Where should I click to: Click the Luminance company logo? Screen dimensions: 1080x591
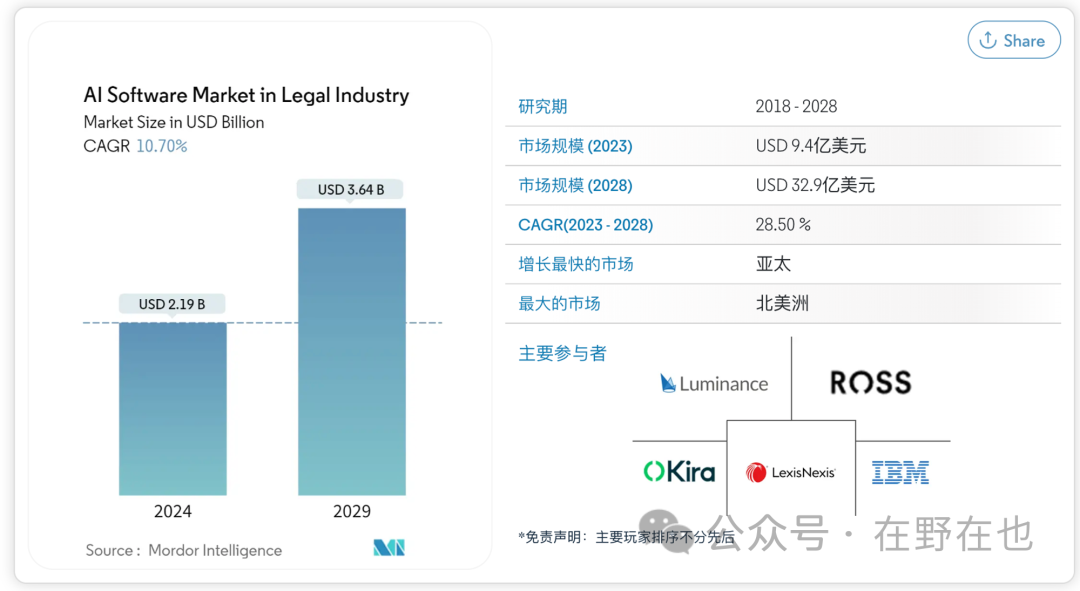714,384
